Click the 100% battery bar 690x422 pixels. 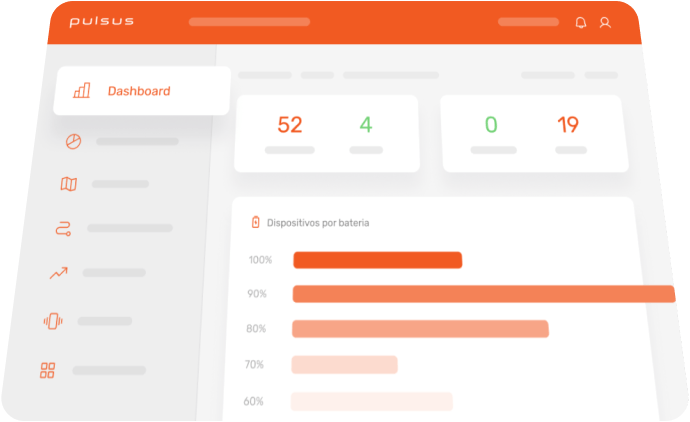(x=378, y=260)
